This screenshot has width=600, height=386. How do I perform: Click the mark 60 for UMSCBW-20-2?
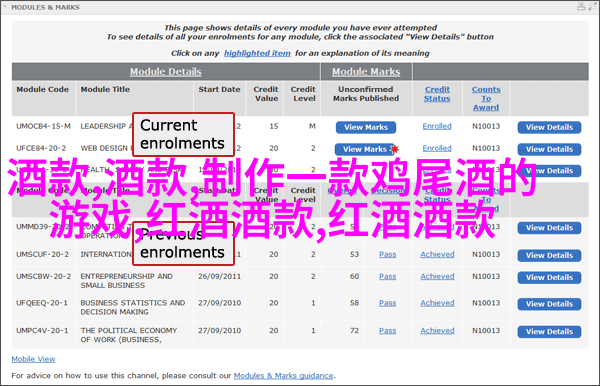(x=354, y=276)
